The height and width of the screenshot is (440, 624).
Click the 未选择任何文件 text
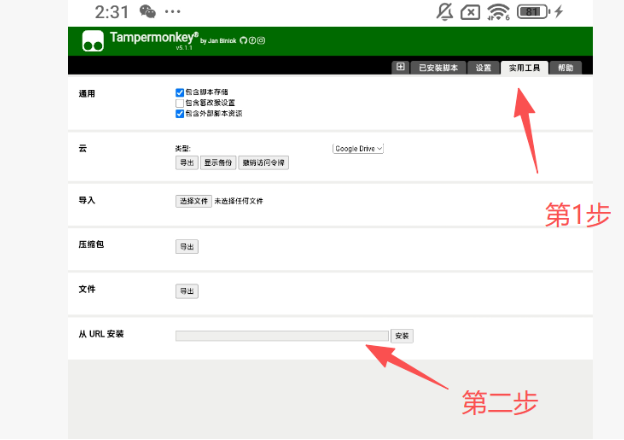(x=239, y=201)
